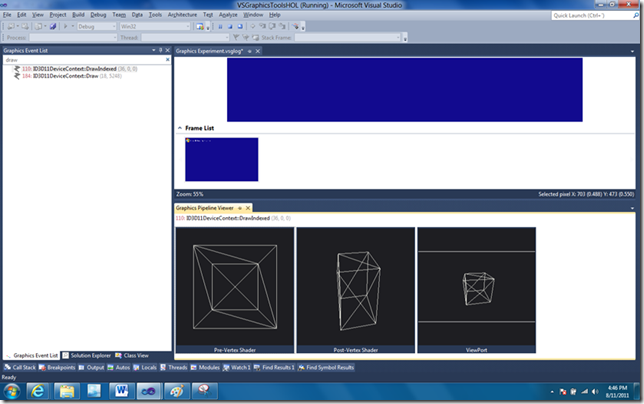Switch to the Solution Explorer tab
This screenshot has width=644, height=404.
87,356
